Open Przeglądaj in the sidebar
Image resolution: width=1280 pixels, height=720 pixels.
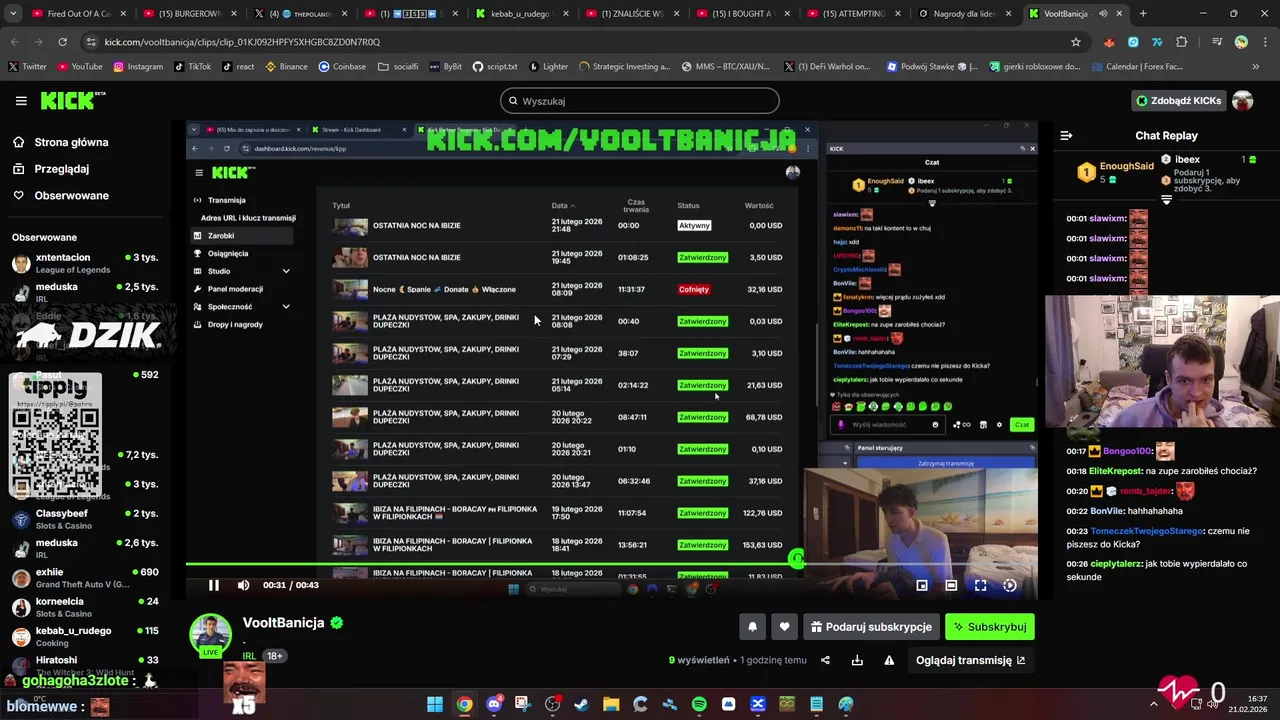tap(61, 169)
